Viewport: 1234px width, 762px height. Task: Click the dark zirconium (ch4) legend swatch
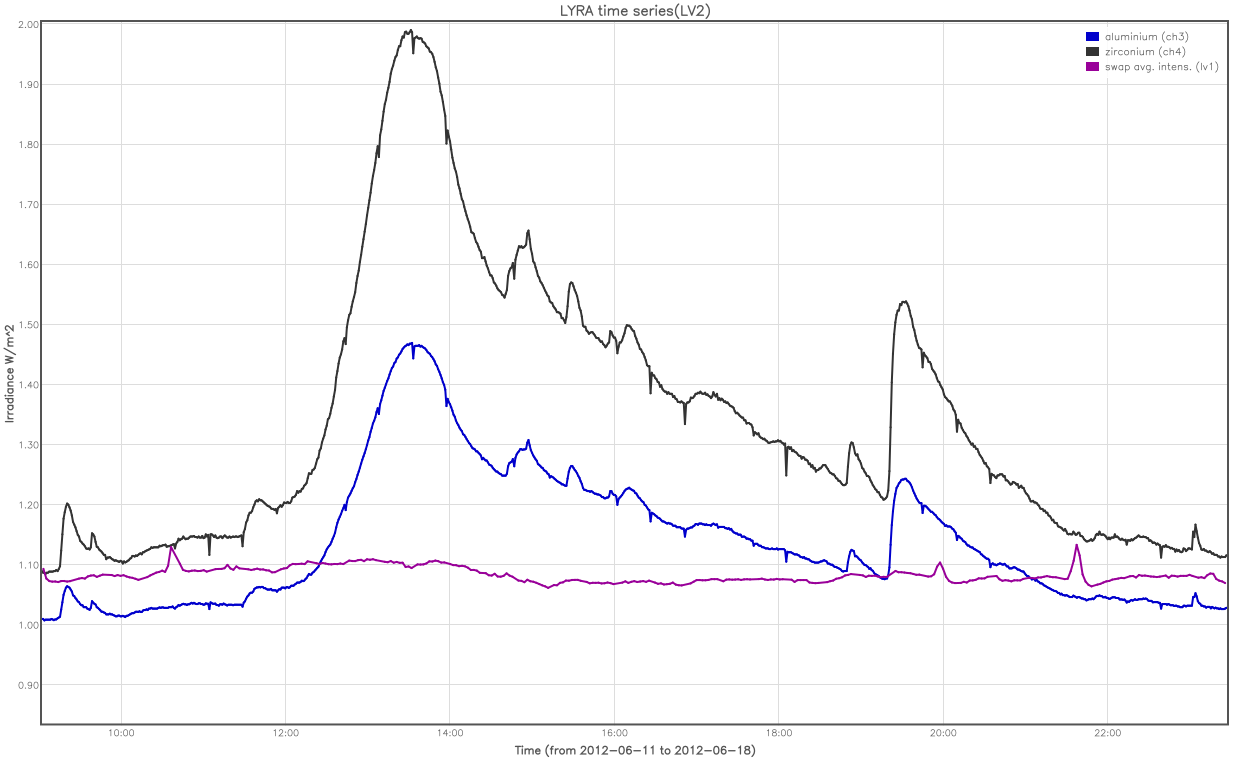click(x=1092, y=51)
